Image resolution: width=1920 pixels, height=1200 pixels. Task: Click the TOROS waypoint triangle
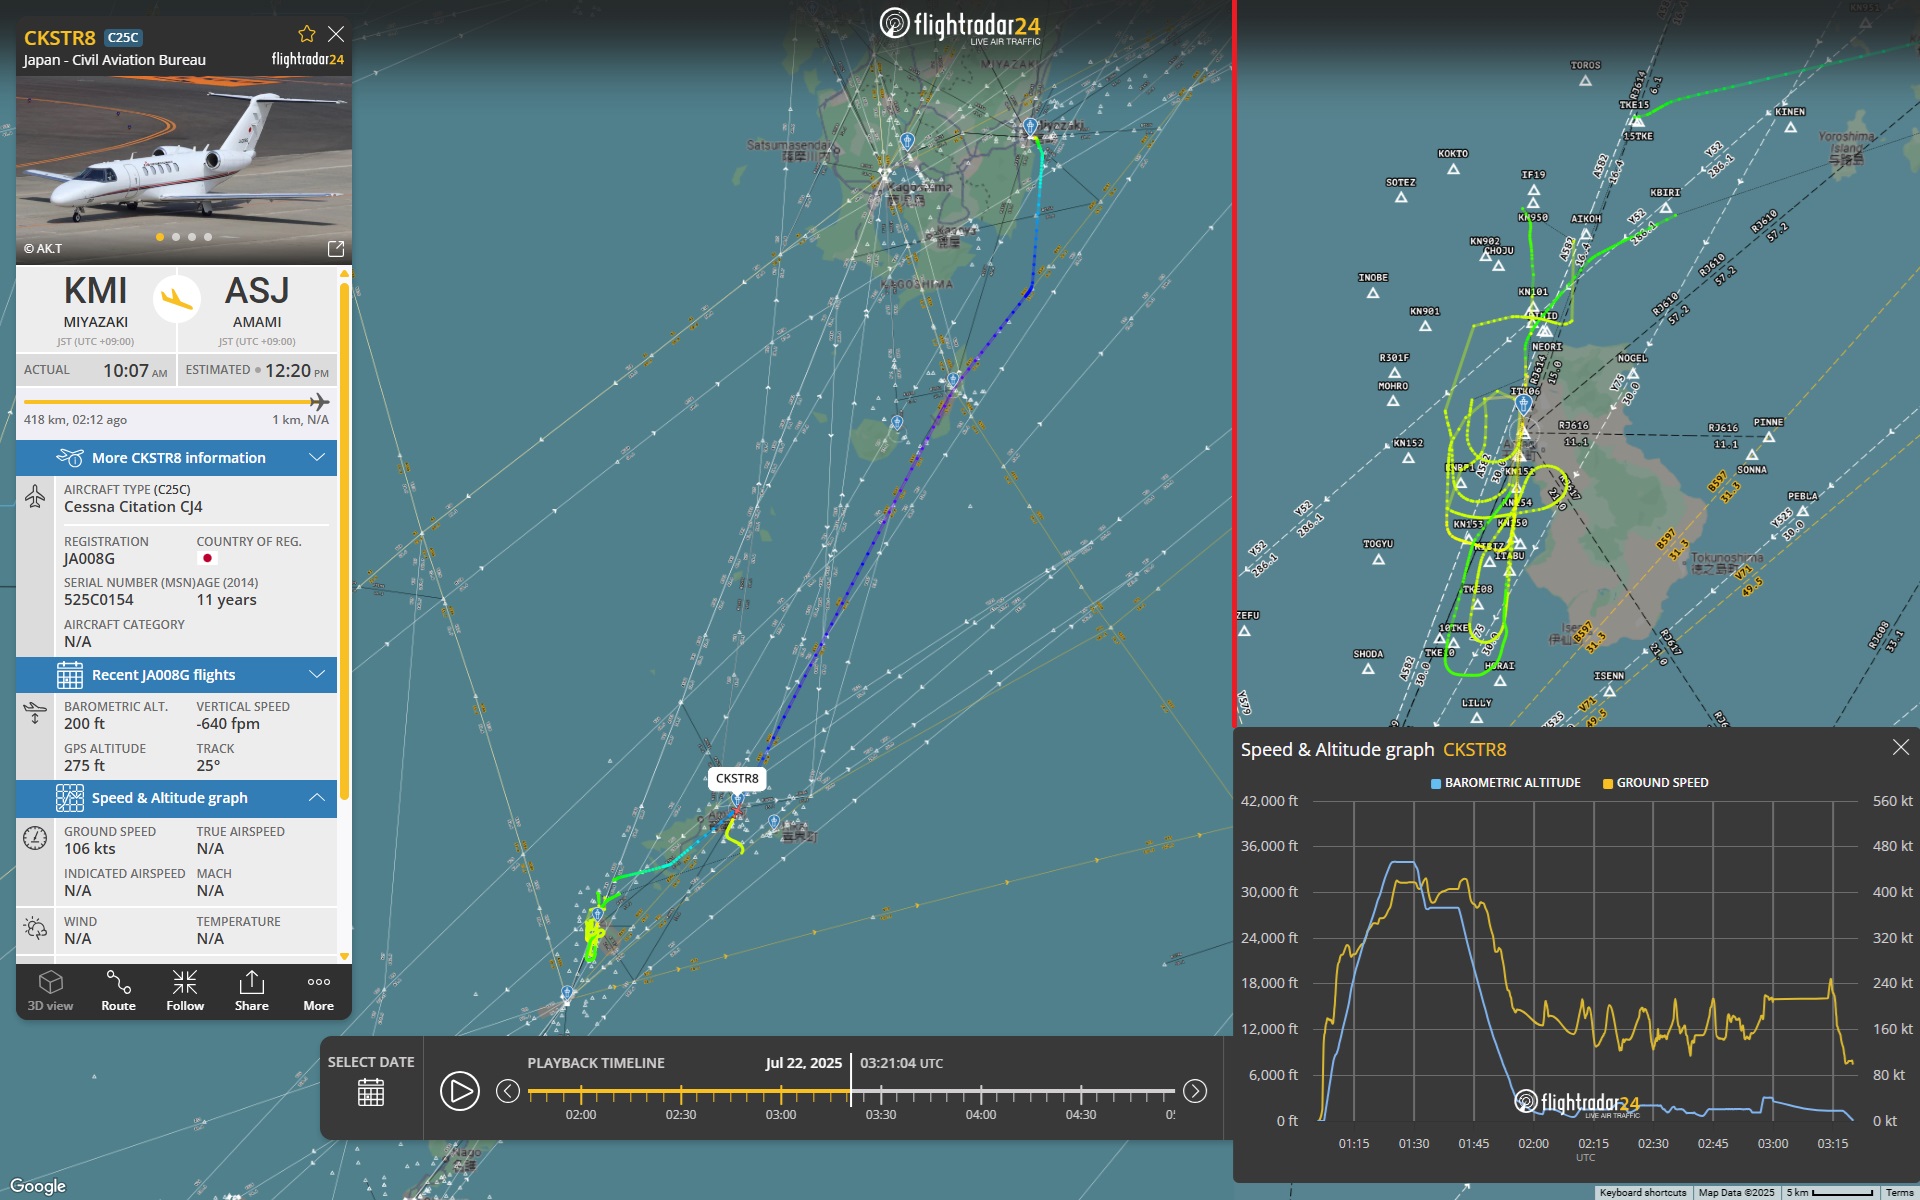[x=1585, y=80]
